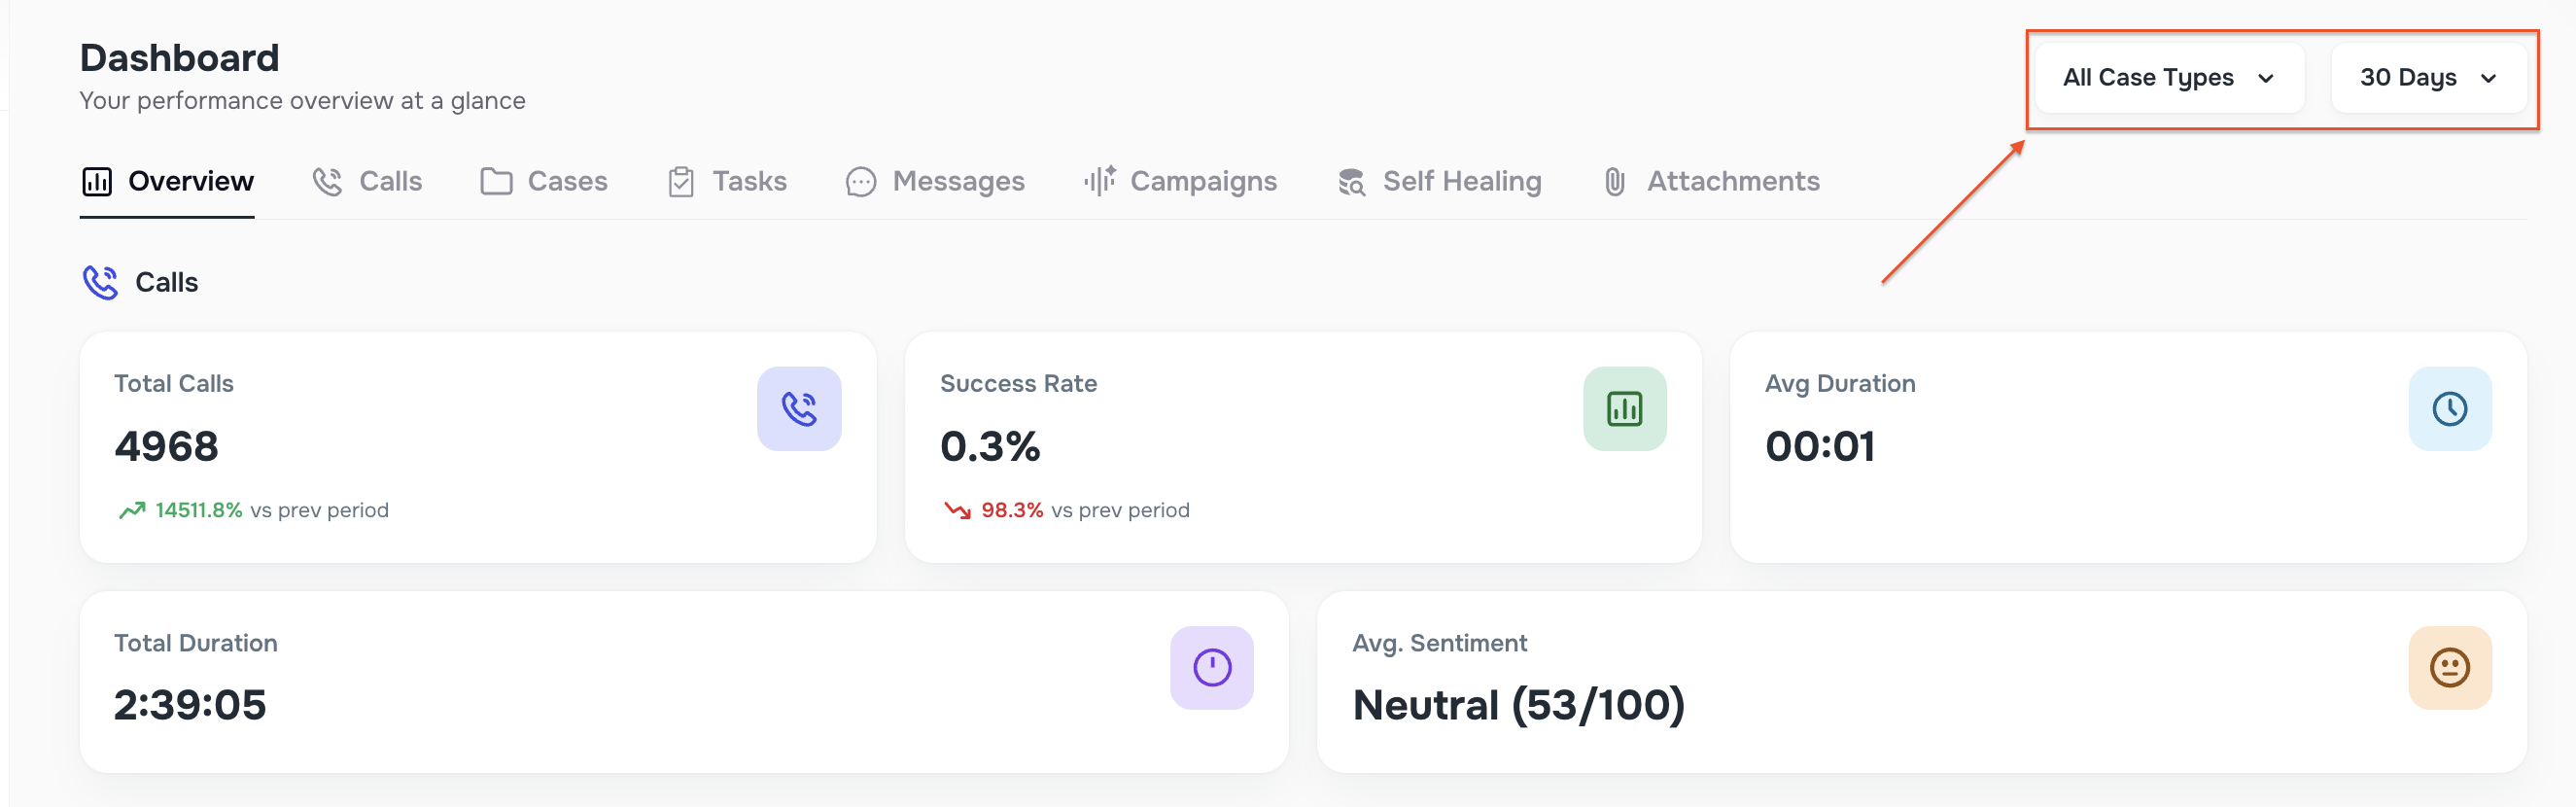This screenshot has height=807, width=2576.
Task: Click the Neutral (53/100) sentiment value
Action: click(x=1518, y=705)
